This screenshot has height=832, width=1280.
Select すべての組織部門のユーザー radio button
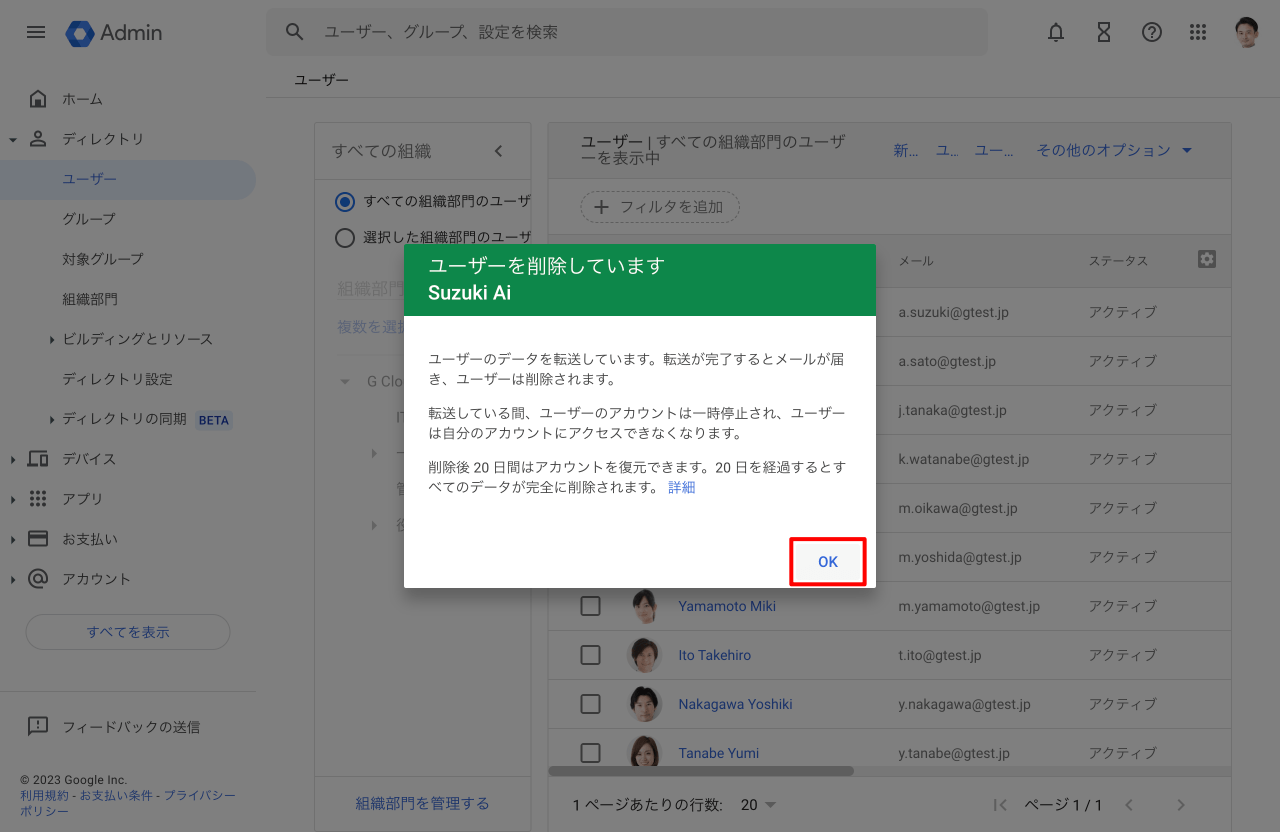[345, 201]
